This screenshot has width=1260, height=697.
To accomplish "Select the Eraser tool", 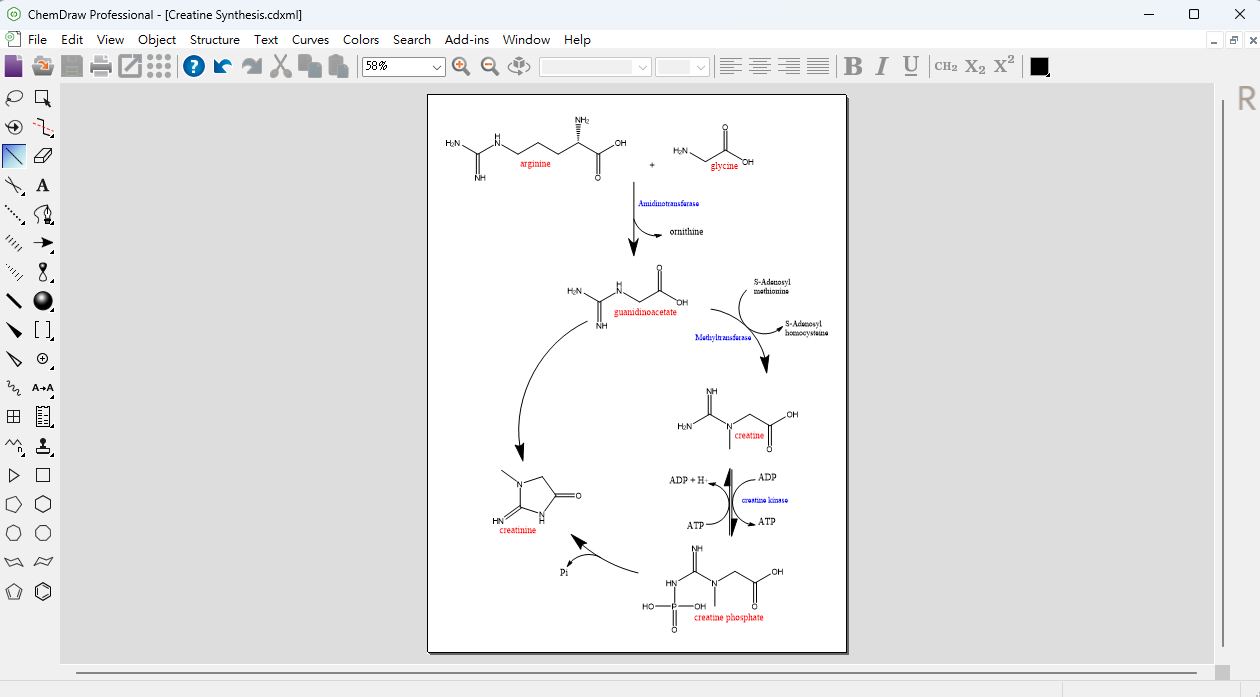I will point(43,156).
